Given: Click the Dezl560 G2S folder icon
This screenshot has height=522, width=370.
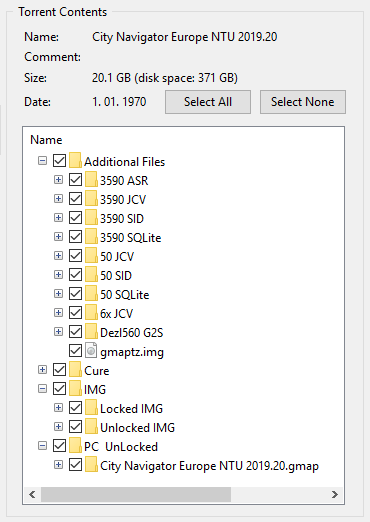Looking at the screenshot, I should (x=91, y=331).
